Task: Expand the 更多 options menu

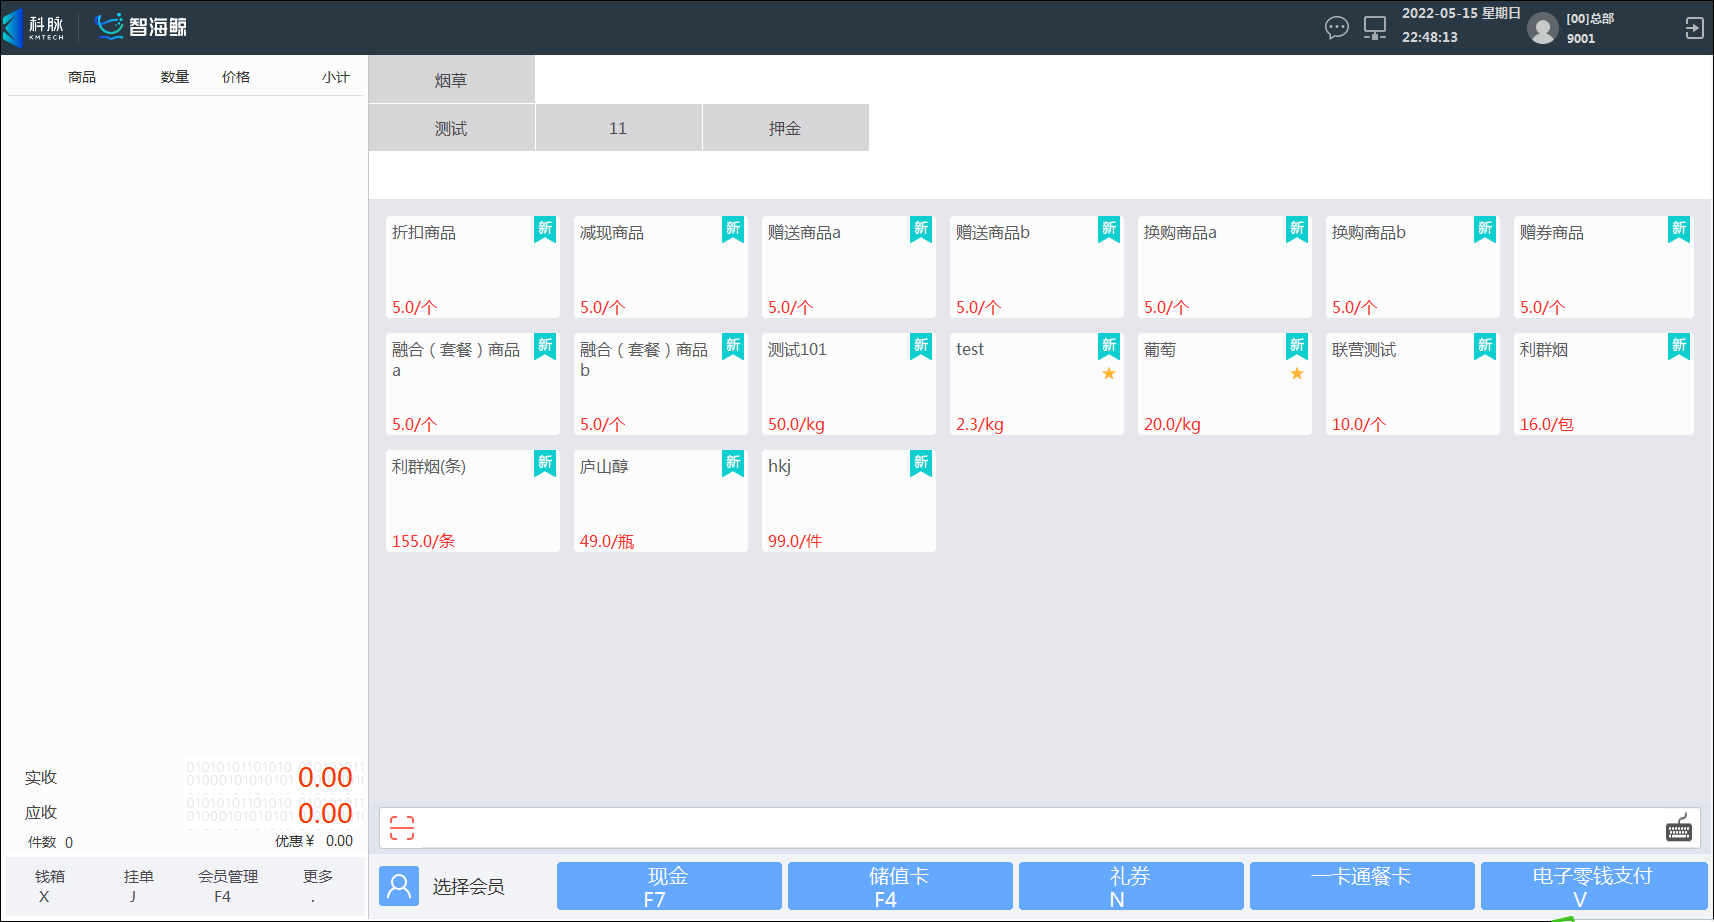Action: [317, 885]
